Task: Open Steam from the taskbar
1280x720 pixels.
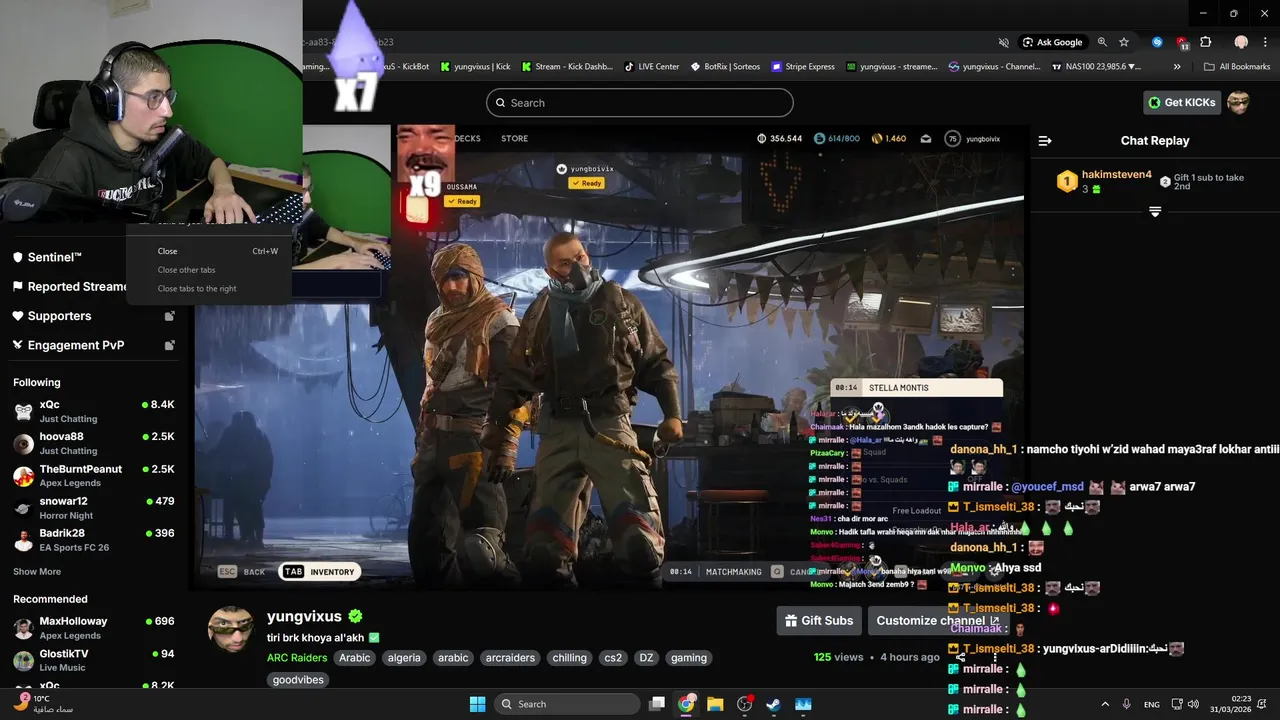Action: coord(773,704)
